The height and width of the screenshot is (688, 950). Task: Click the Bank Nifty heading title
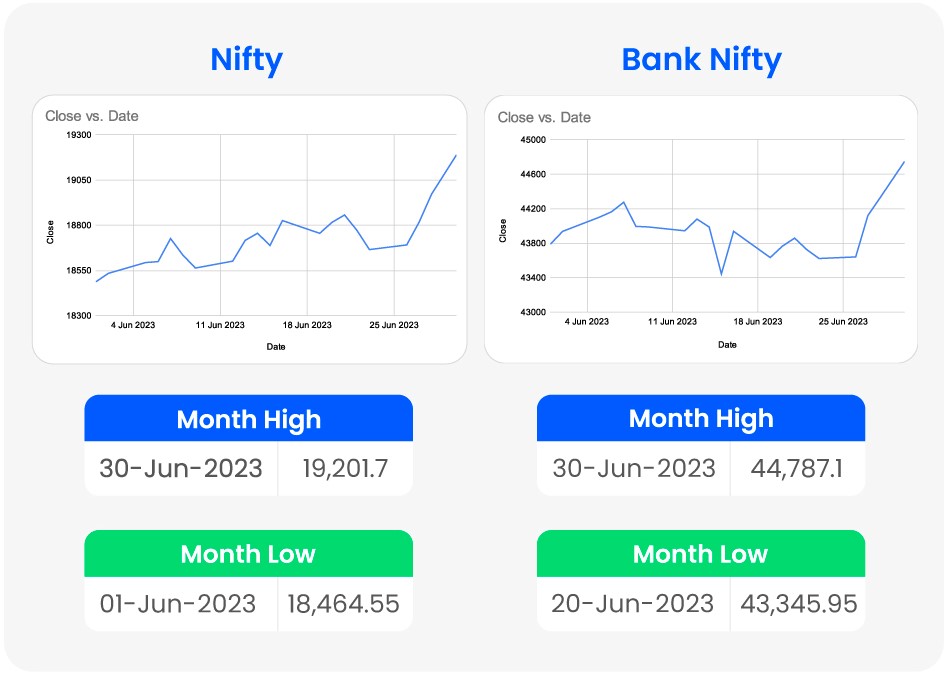tap(701, 60)
